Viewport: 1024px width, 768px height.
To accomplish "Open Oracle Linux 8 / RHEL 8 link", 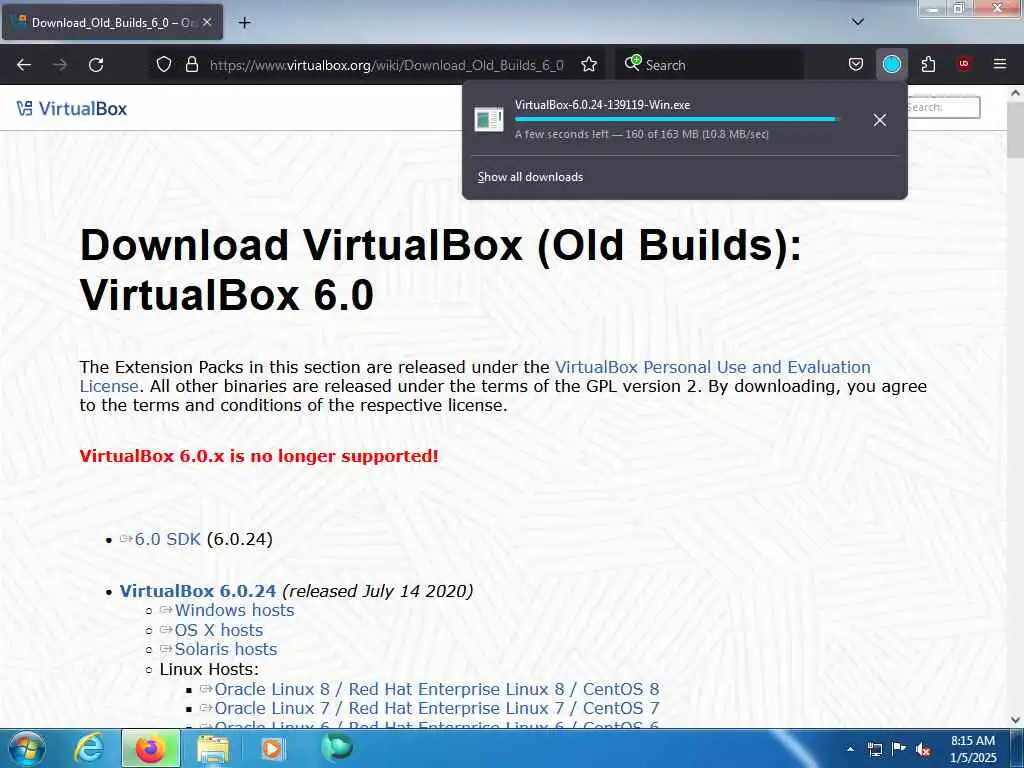I will (x=436, y=689).
